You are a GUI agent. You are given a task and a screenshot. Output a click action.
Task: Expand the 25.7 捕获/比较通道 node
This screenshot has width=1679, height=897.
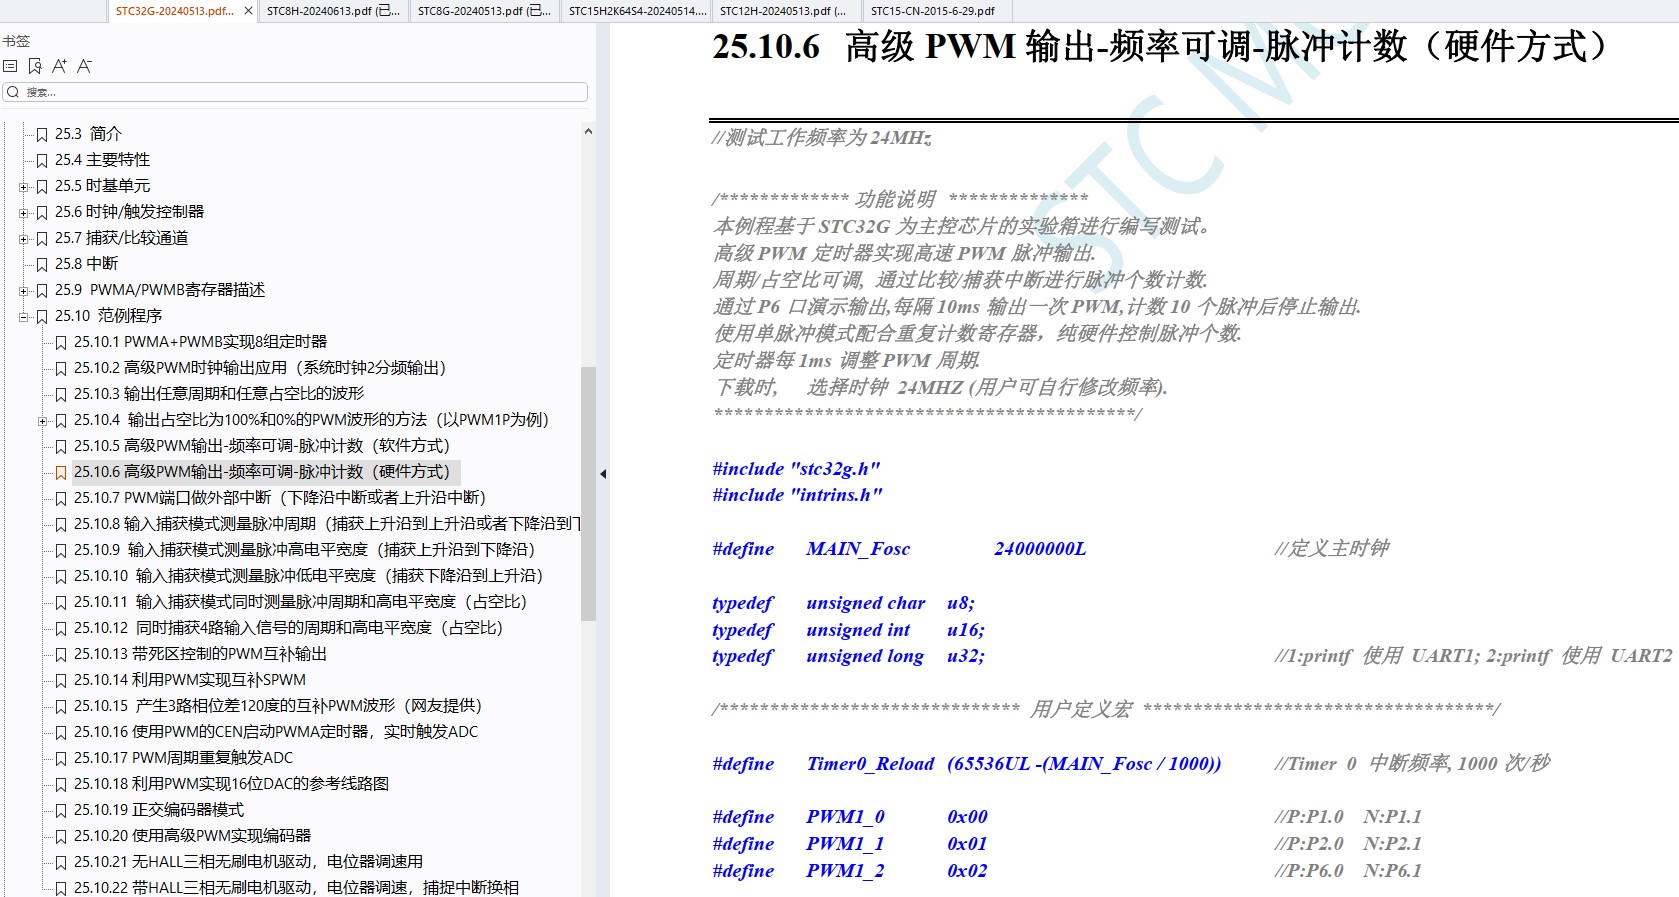pos(23,239)
